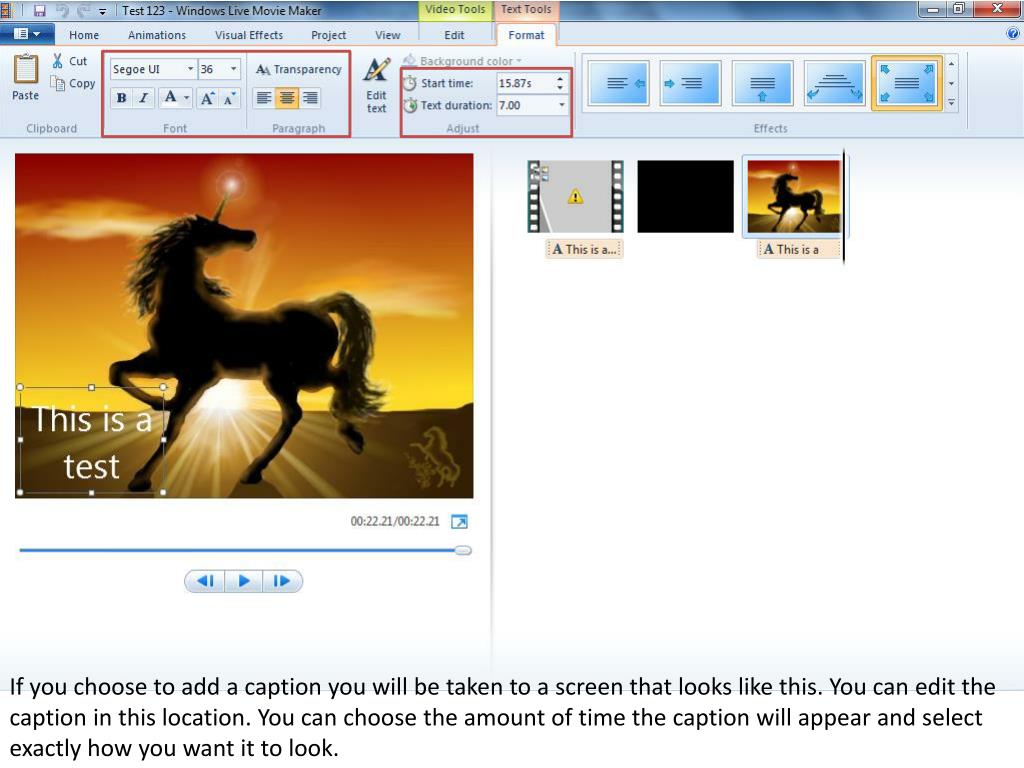The width and height of the screenshot is (1024, 768).
Task: Expand the full text effects gallery
Action: point(952,103)
